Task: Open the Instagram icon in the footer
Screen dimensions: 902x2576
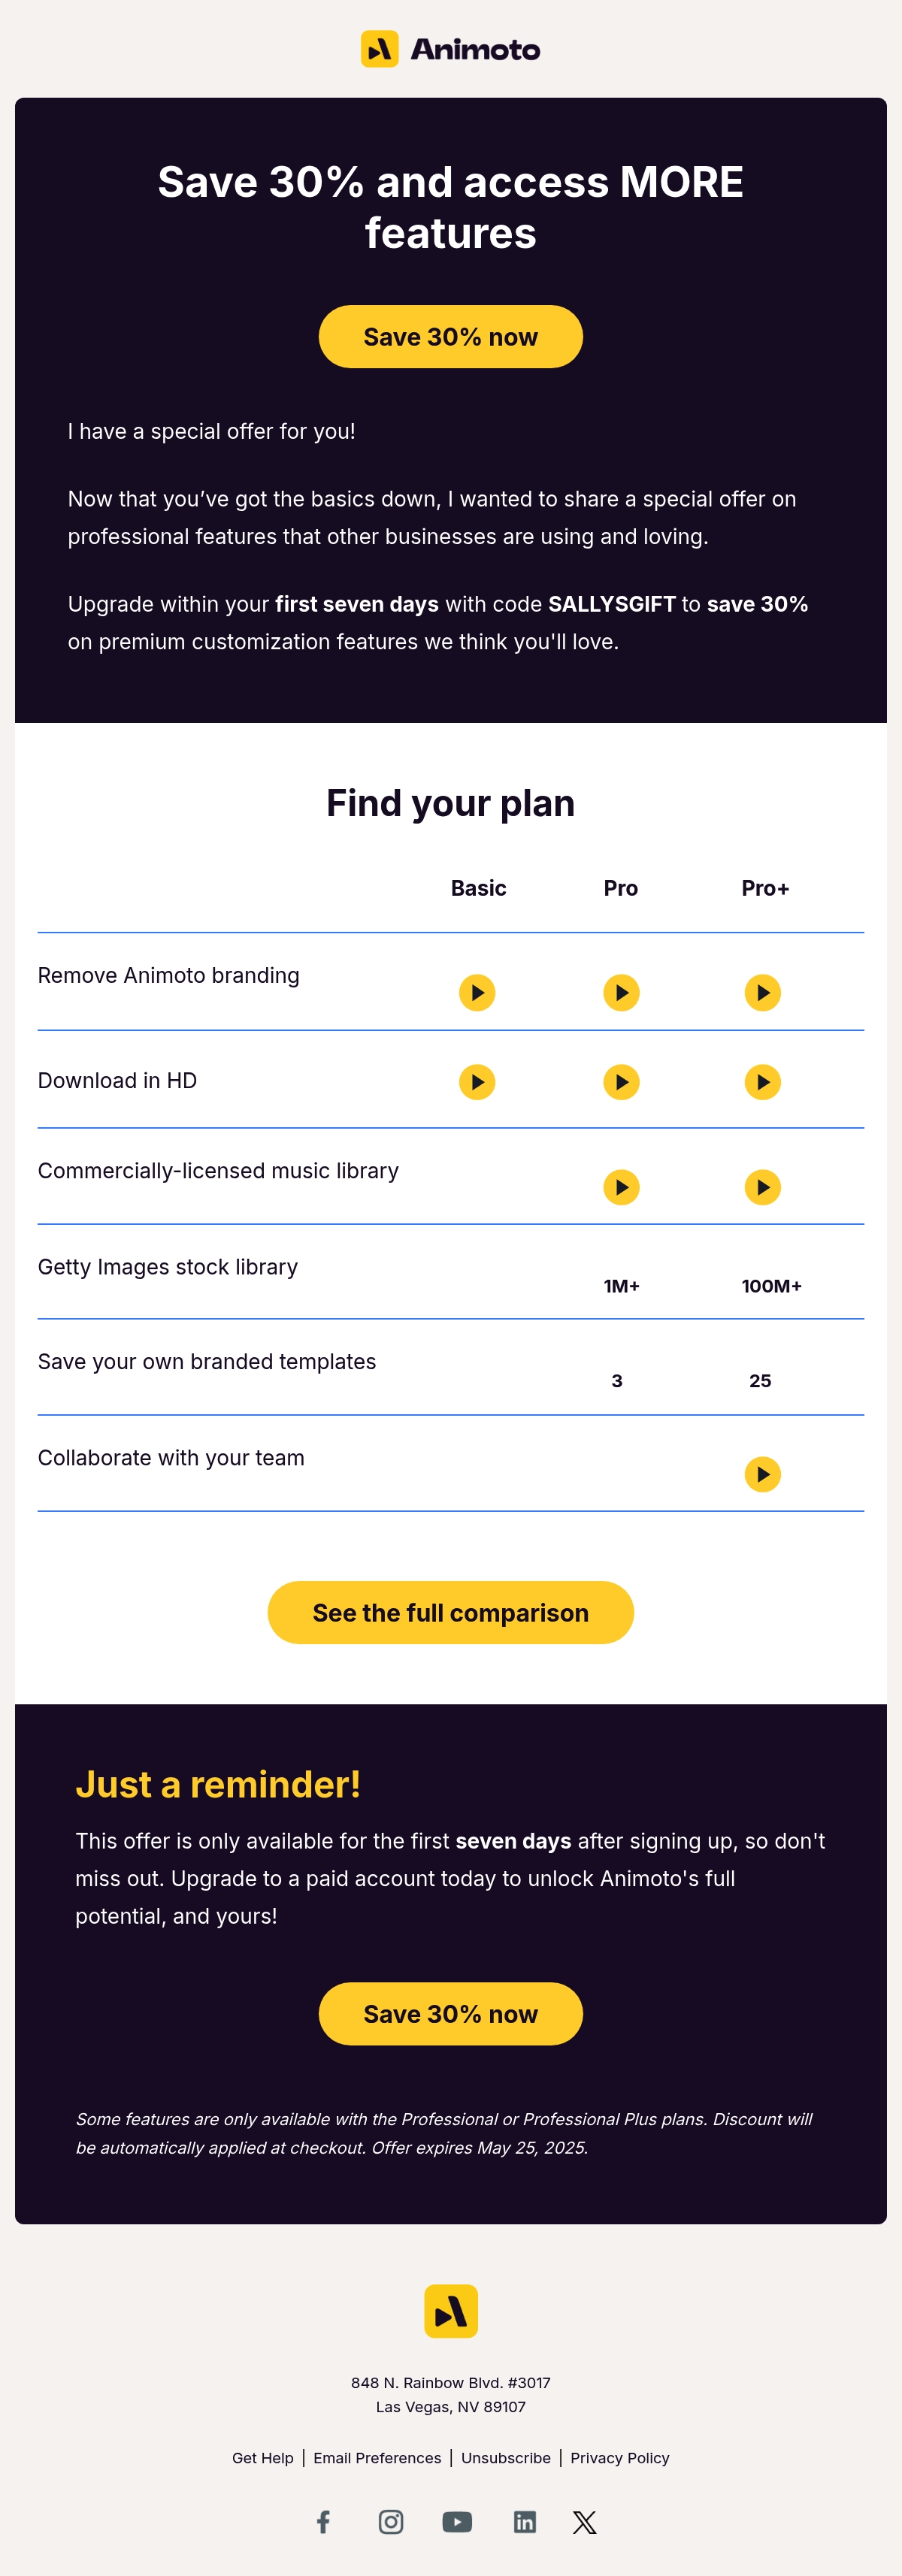Action: (x=391, y=2521)
